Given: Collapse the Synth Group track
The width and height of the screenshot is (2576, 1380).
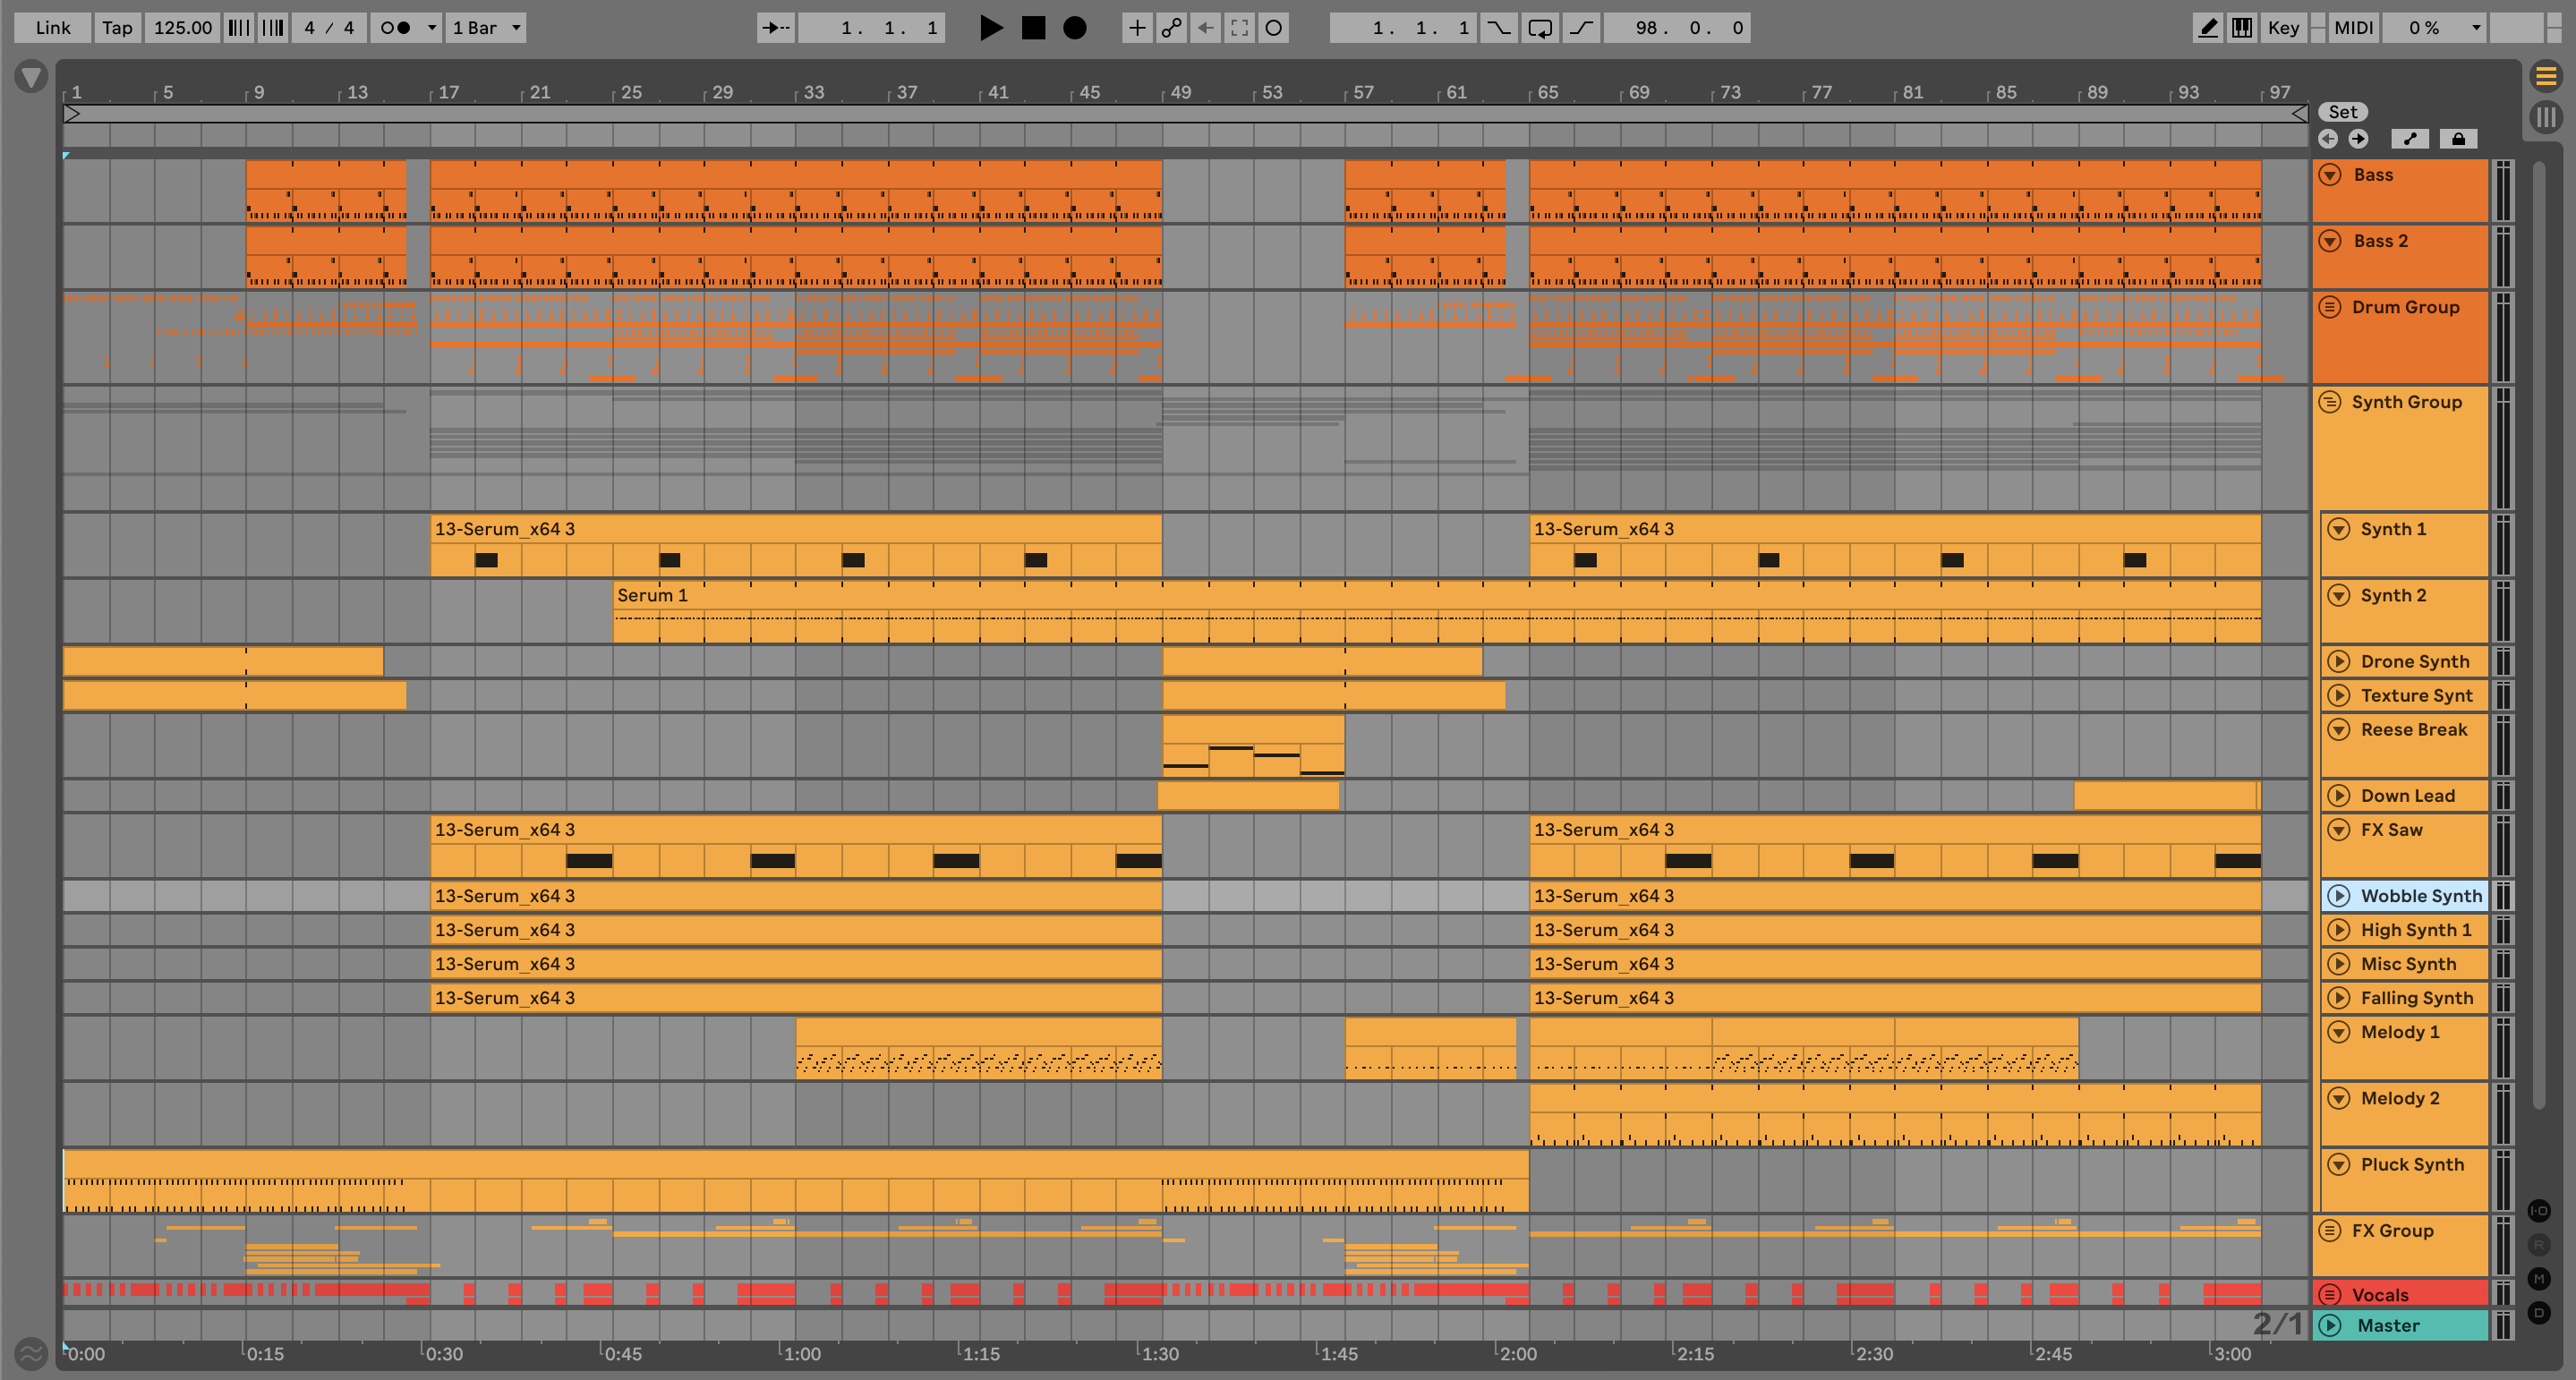Looking at the screenshot, I should 2330,402.
